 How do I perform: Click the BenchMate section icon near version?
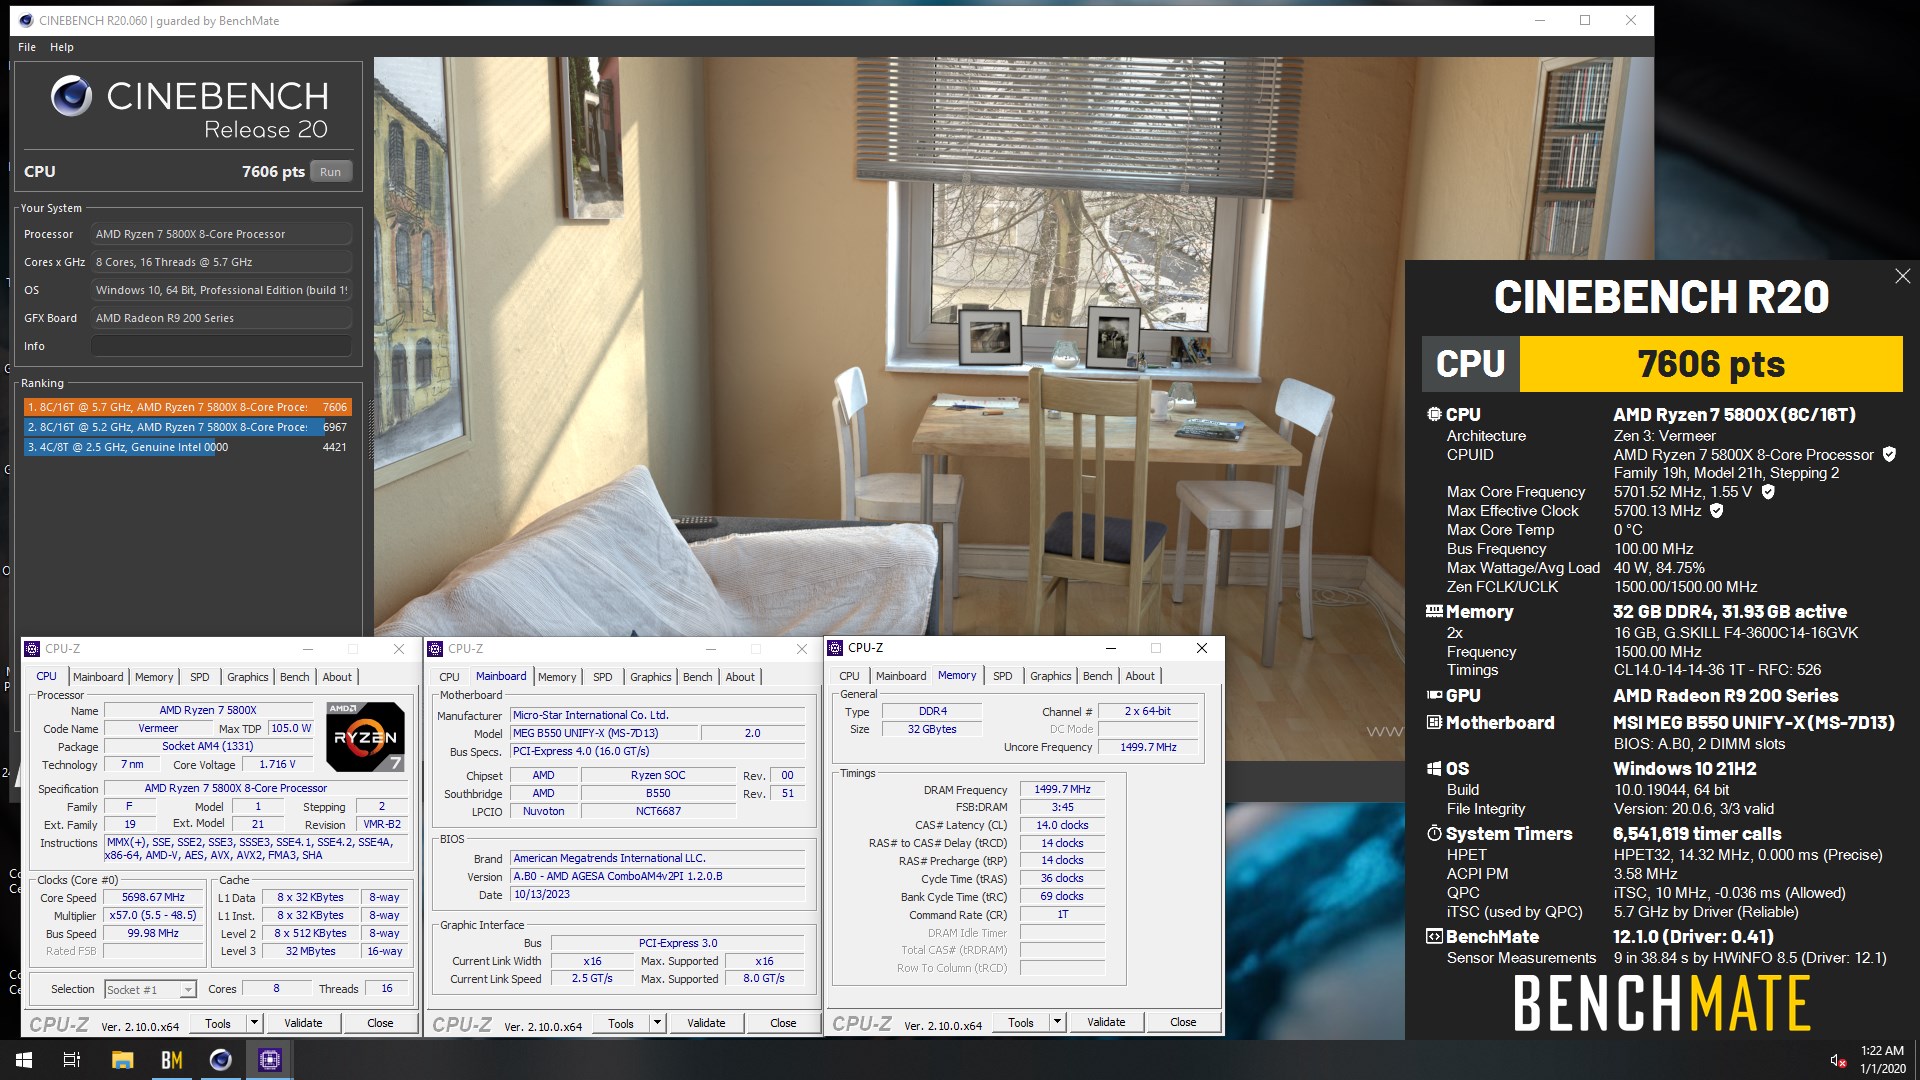tap(1434, 937)
